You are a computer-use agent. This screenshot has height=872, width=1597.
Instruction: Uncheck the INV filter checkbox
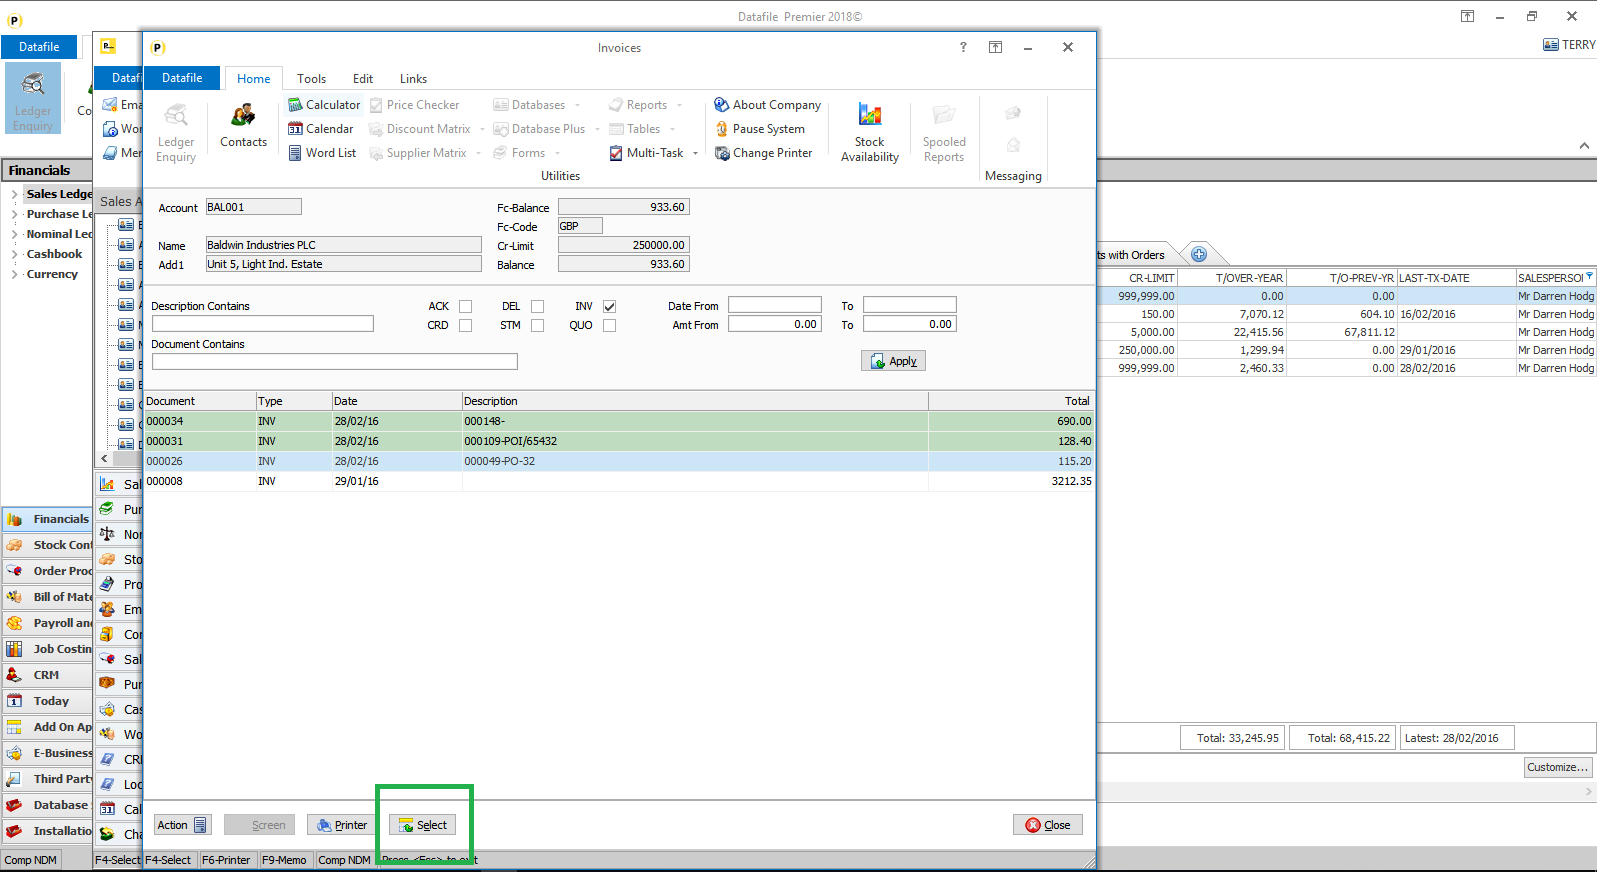pos(610,306)
